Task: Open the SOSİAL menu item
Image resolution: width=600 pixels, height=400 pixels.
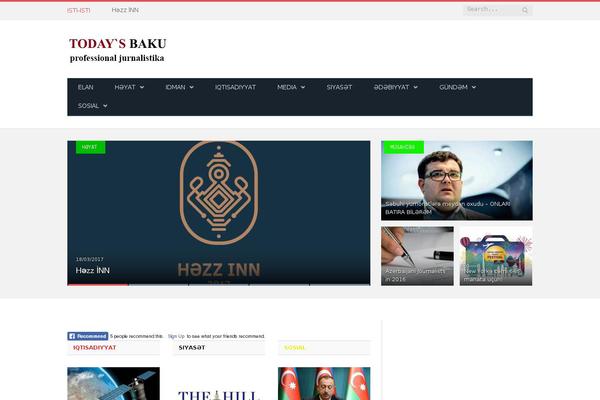Action: pos(88,106)
